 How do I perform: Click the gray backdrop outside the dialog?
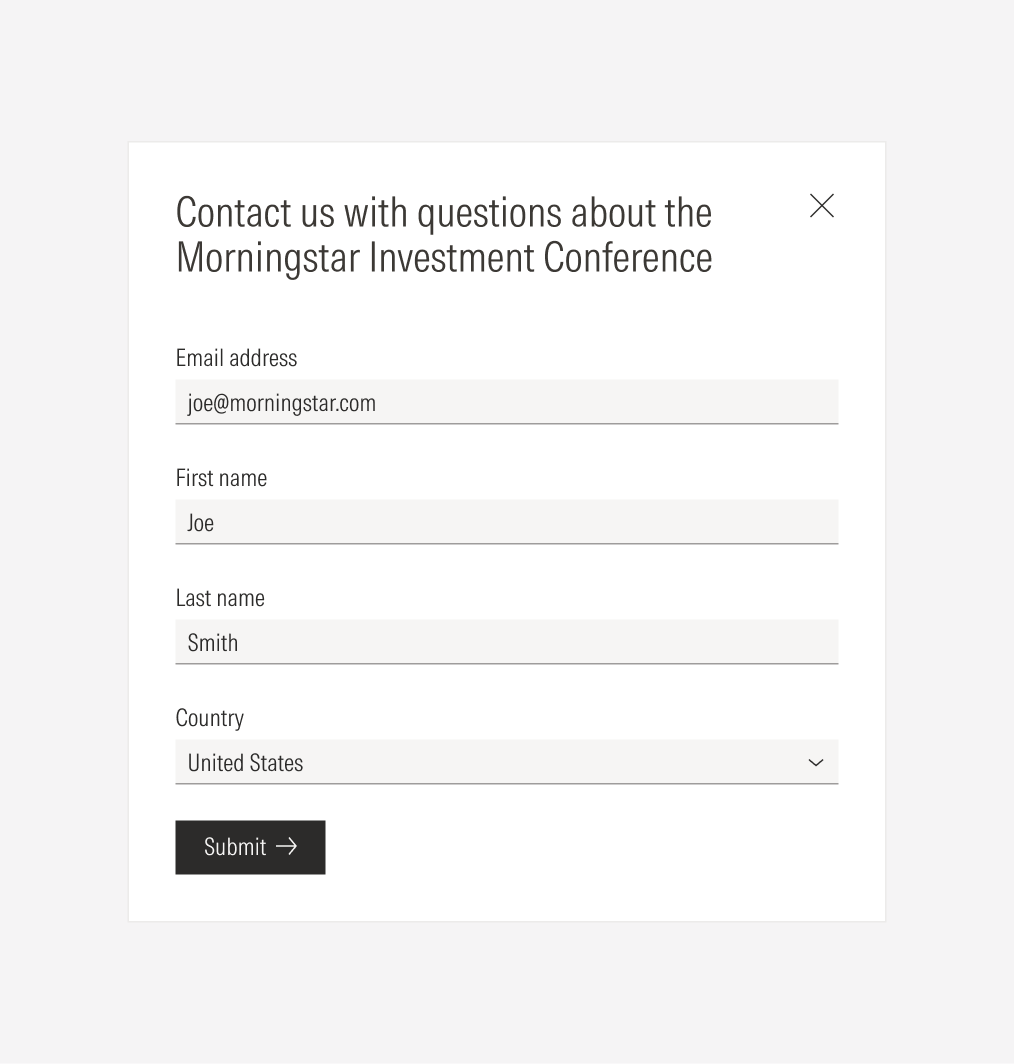click(60, 500)
